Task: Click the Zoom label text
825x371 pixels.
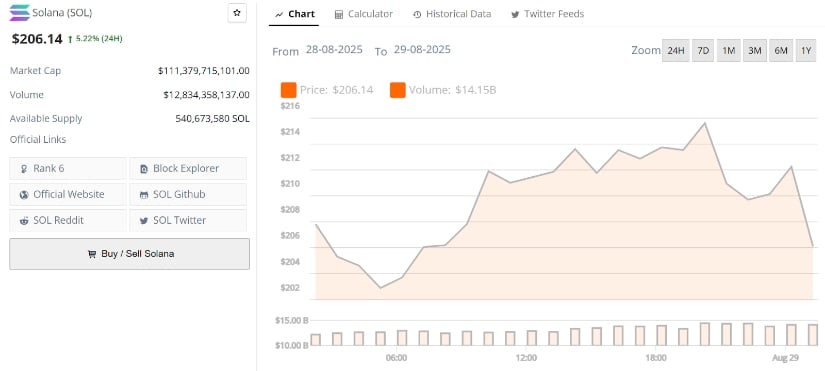Action: click(x=646, y=51)
